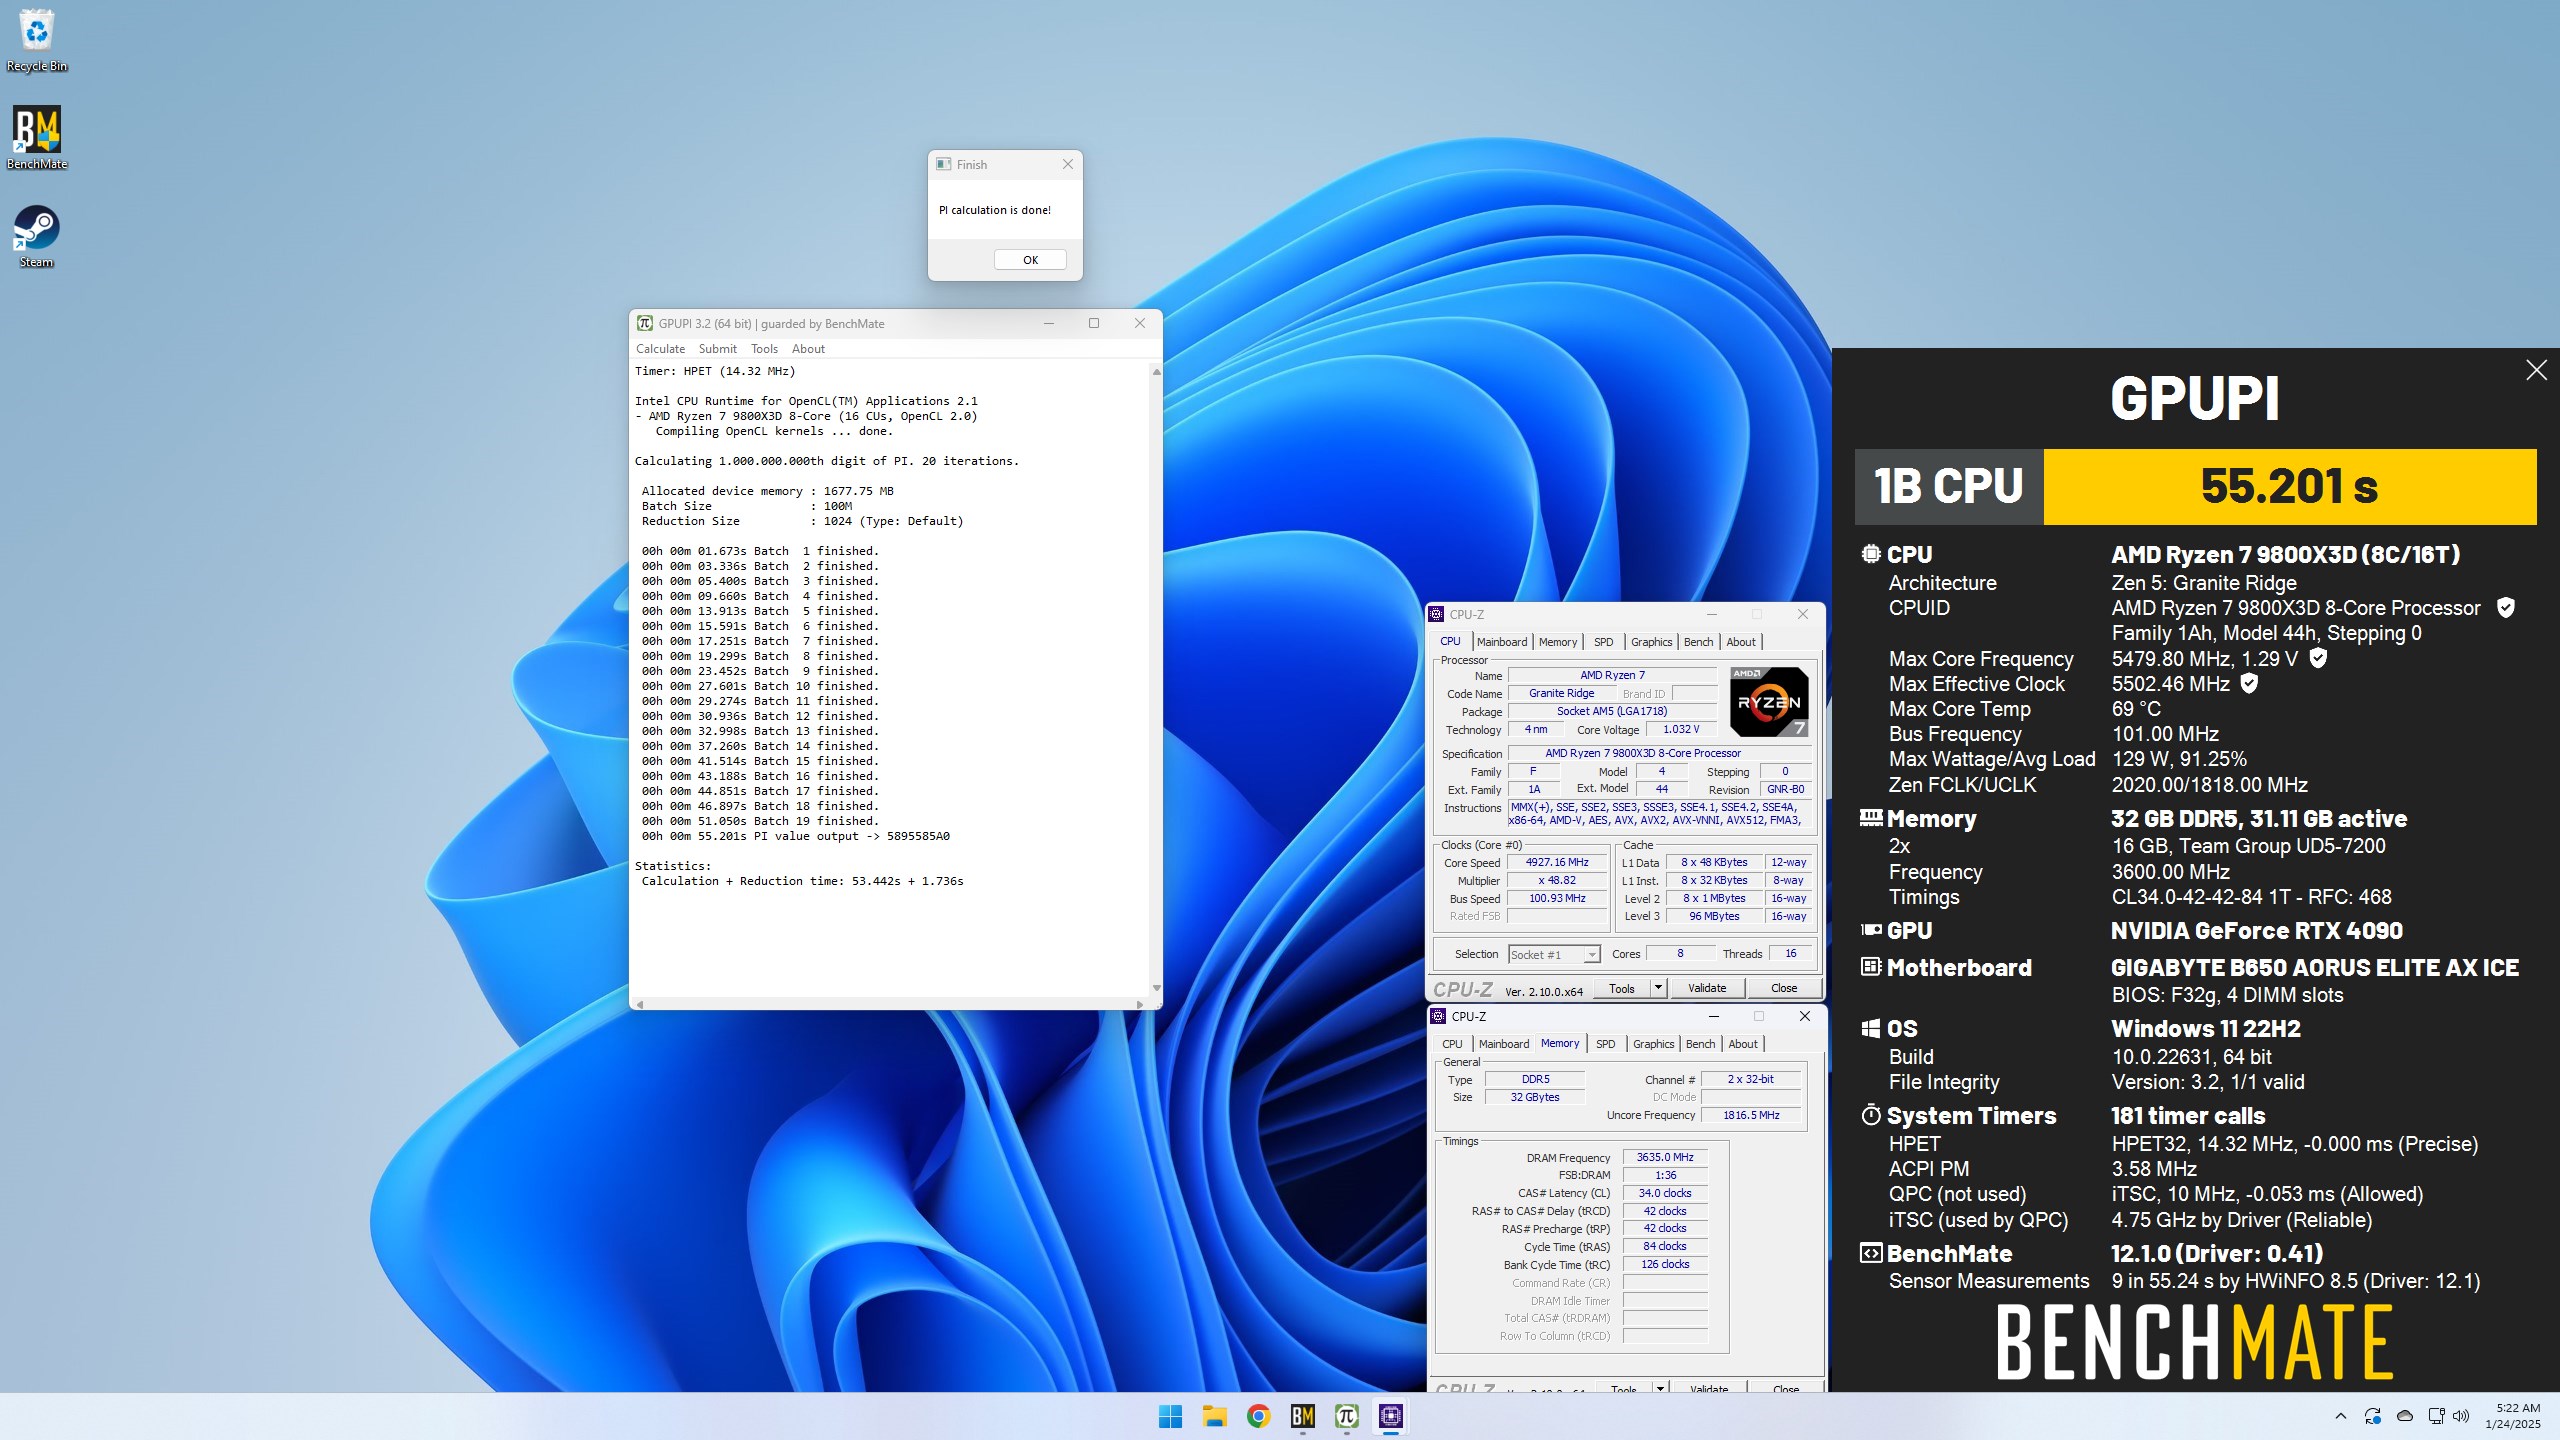Open the Steam desktop shortcut
2560x1440 pixels.
point(37,236)
